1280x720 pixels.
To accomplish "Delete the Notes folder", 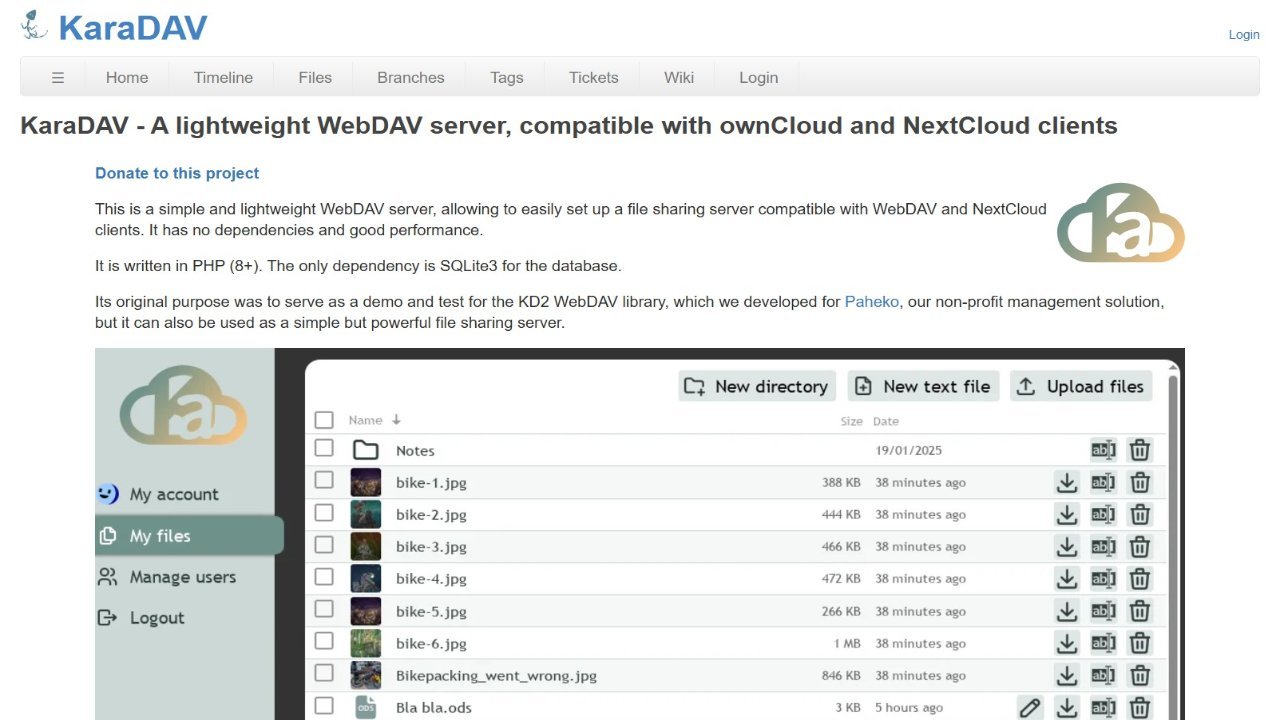I will [1140, 451].
